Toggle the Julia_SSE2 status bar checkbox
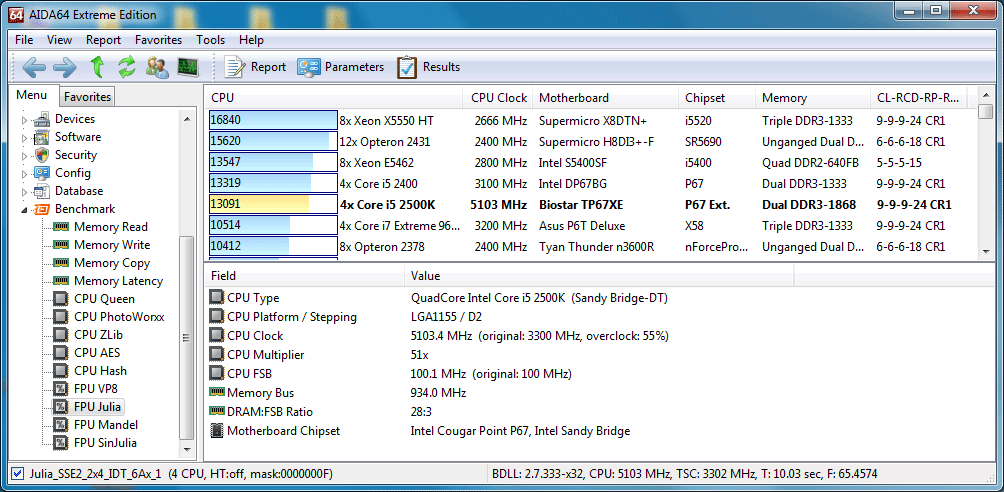 (x=18, y=474)
